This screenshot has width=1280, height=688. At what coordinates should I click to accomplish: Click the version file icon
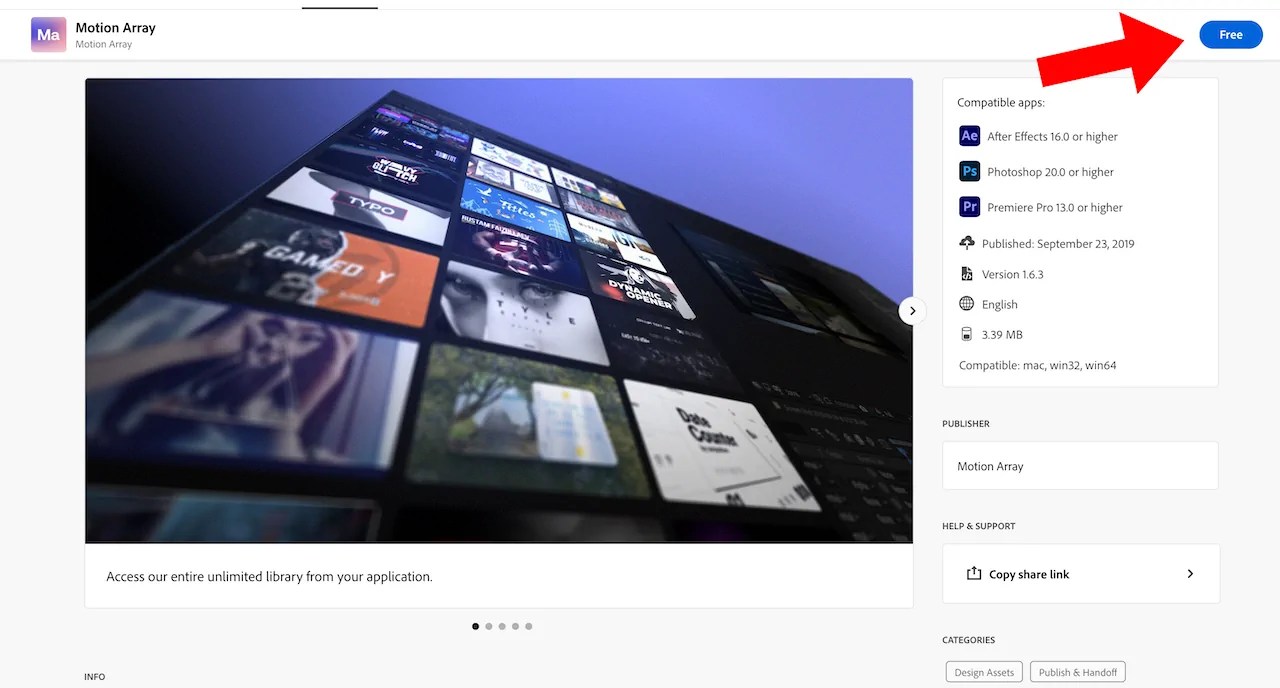[x=967, y=274]
